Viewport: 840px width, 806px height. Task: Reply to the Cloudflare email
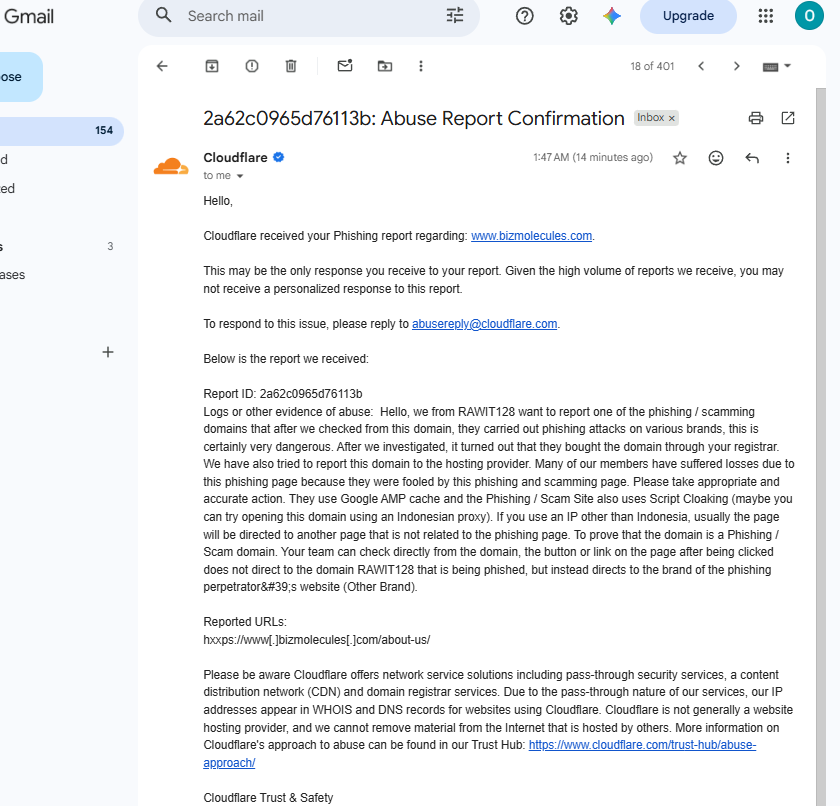(x=752, y=158)
